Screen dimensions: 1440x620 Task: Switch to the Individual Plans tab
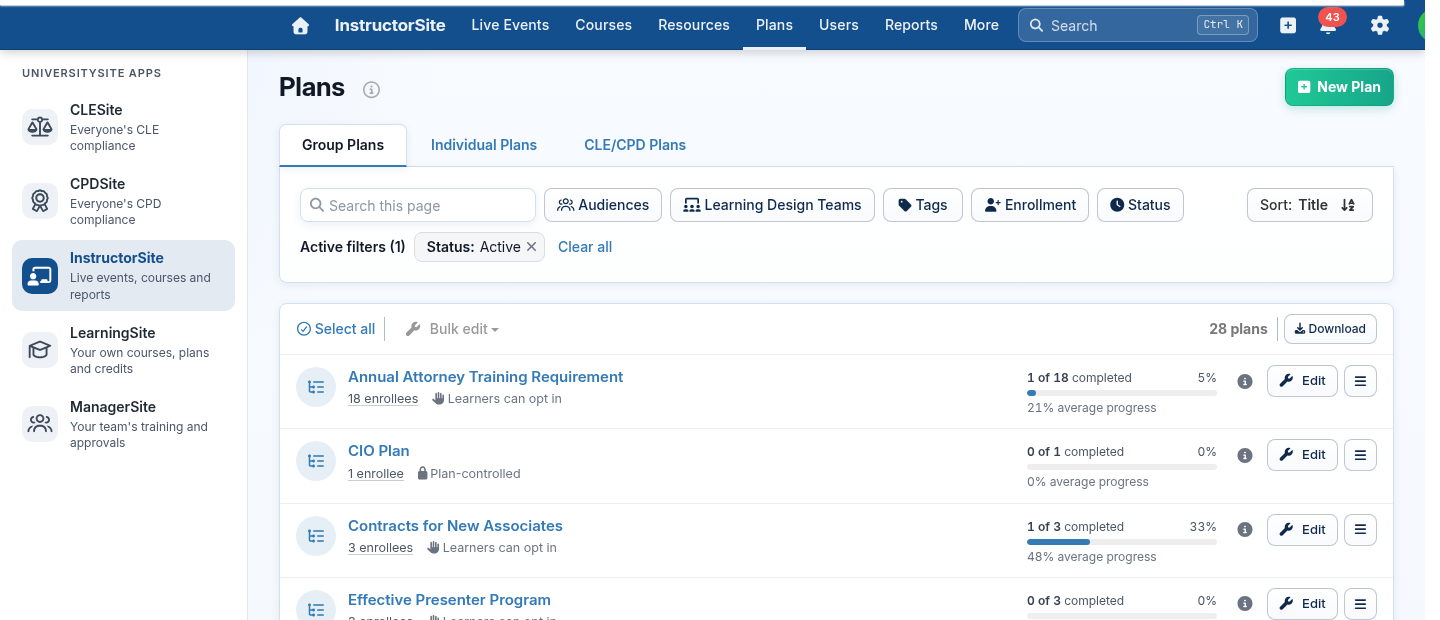[x=484, y=145]
